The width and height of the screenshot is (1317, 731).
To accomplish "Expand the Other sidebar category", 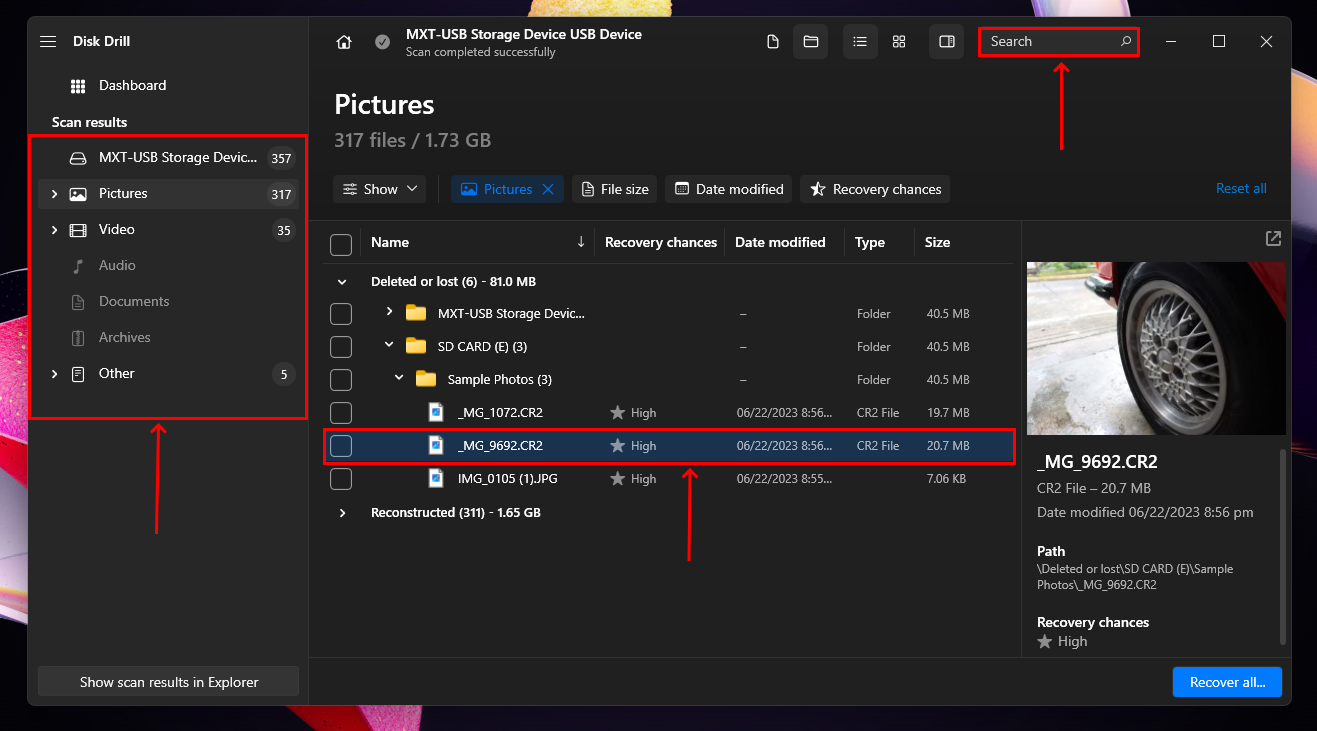I will point(54,374).
